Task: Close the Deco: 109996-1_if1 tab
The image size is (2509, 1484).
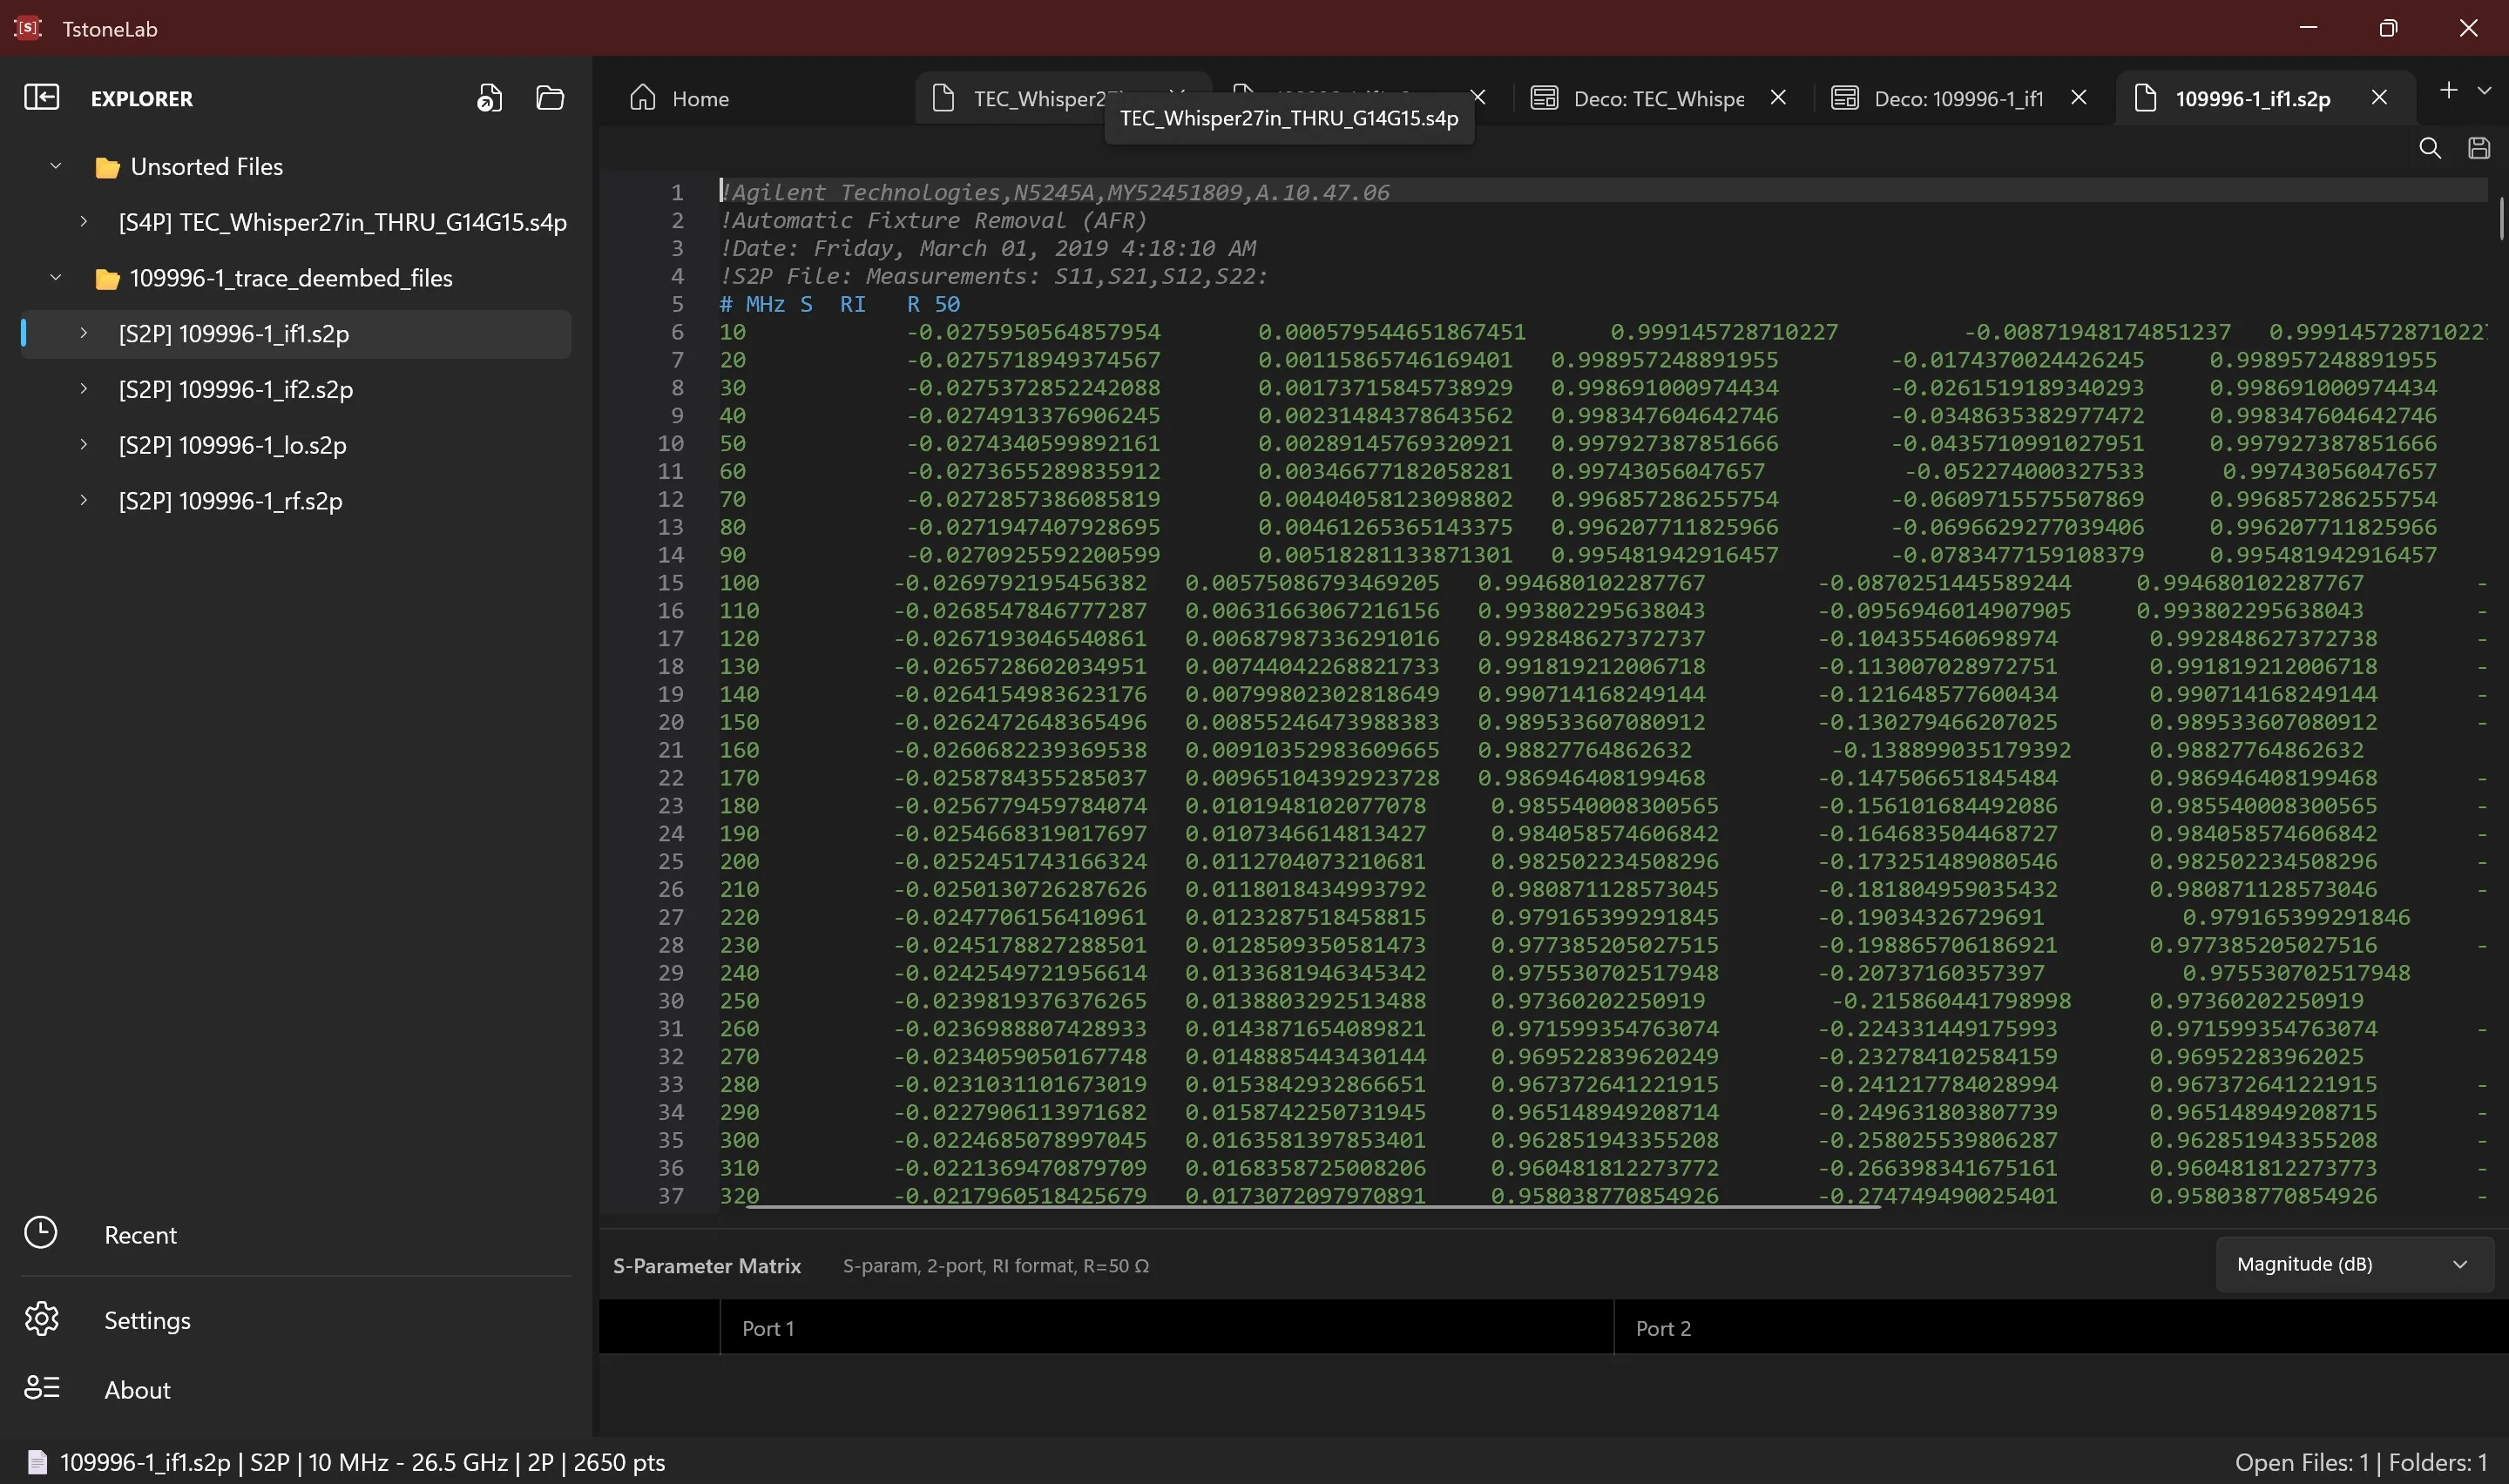Action: pyautogui.click(x=2078, y=97)
